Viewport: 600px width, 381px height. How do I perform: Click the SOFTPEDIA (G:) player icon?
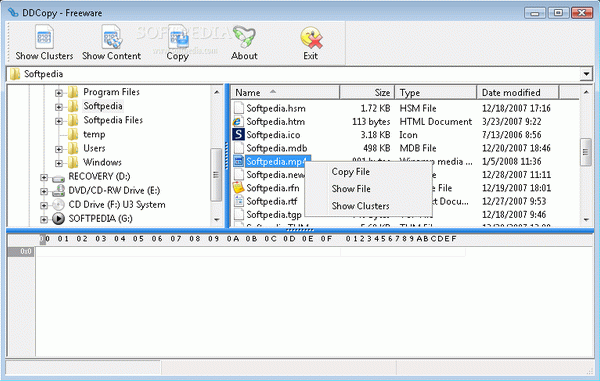(x=58, y=218)
